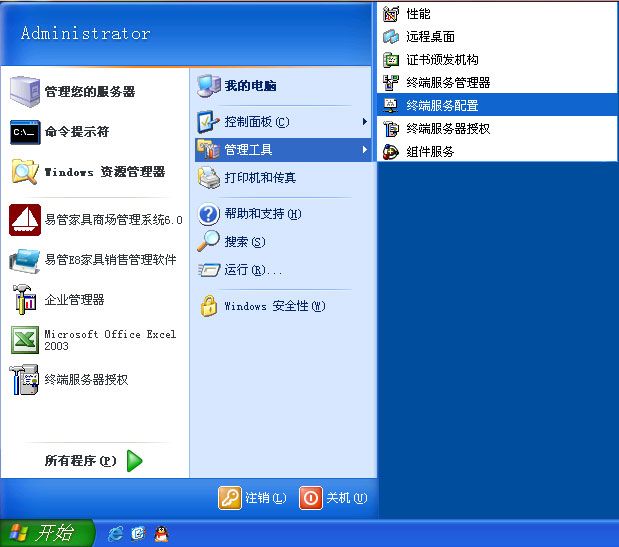619x547 pixels.
Task: Click the 终端服务器授权 icon in left pane
Action: click(x=24, y=379)
